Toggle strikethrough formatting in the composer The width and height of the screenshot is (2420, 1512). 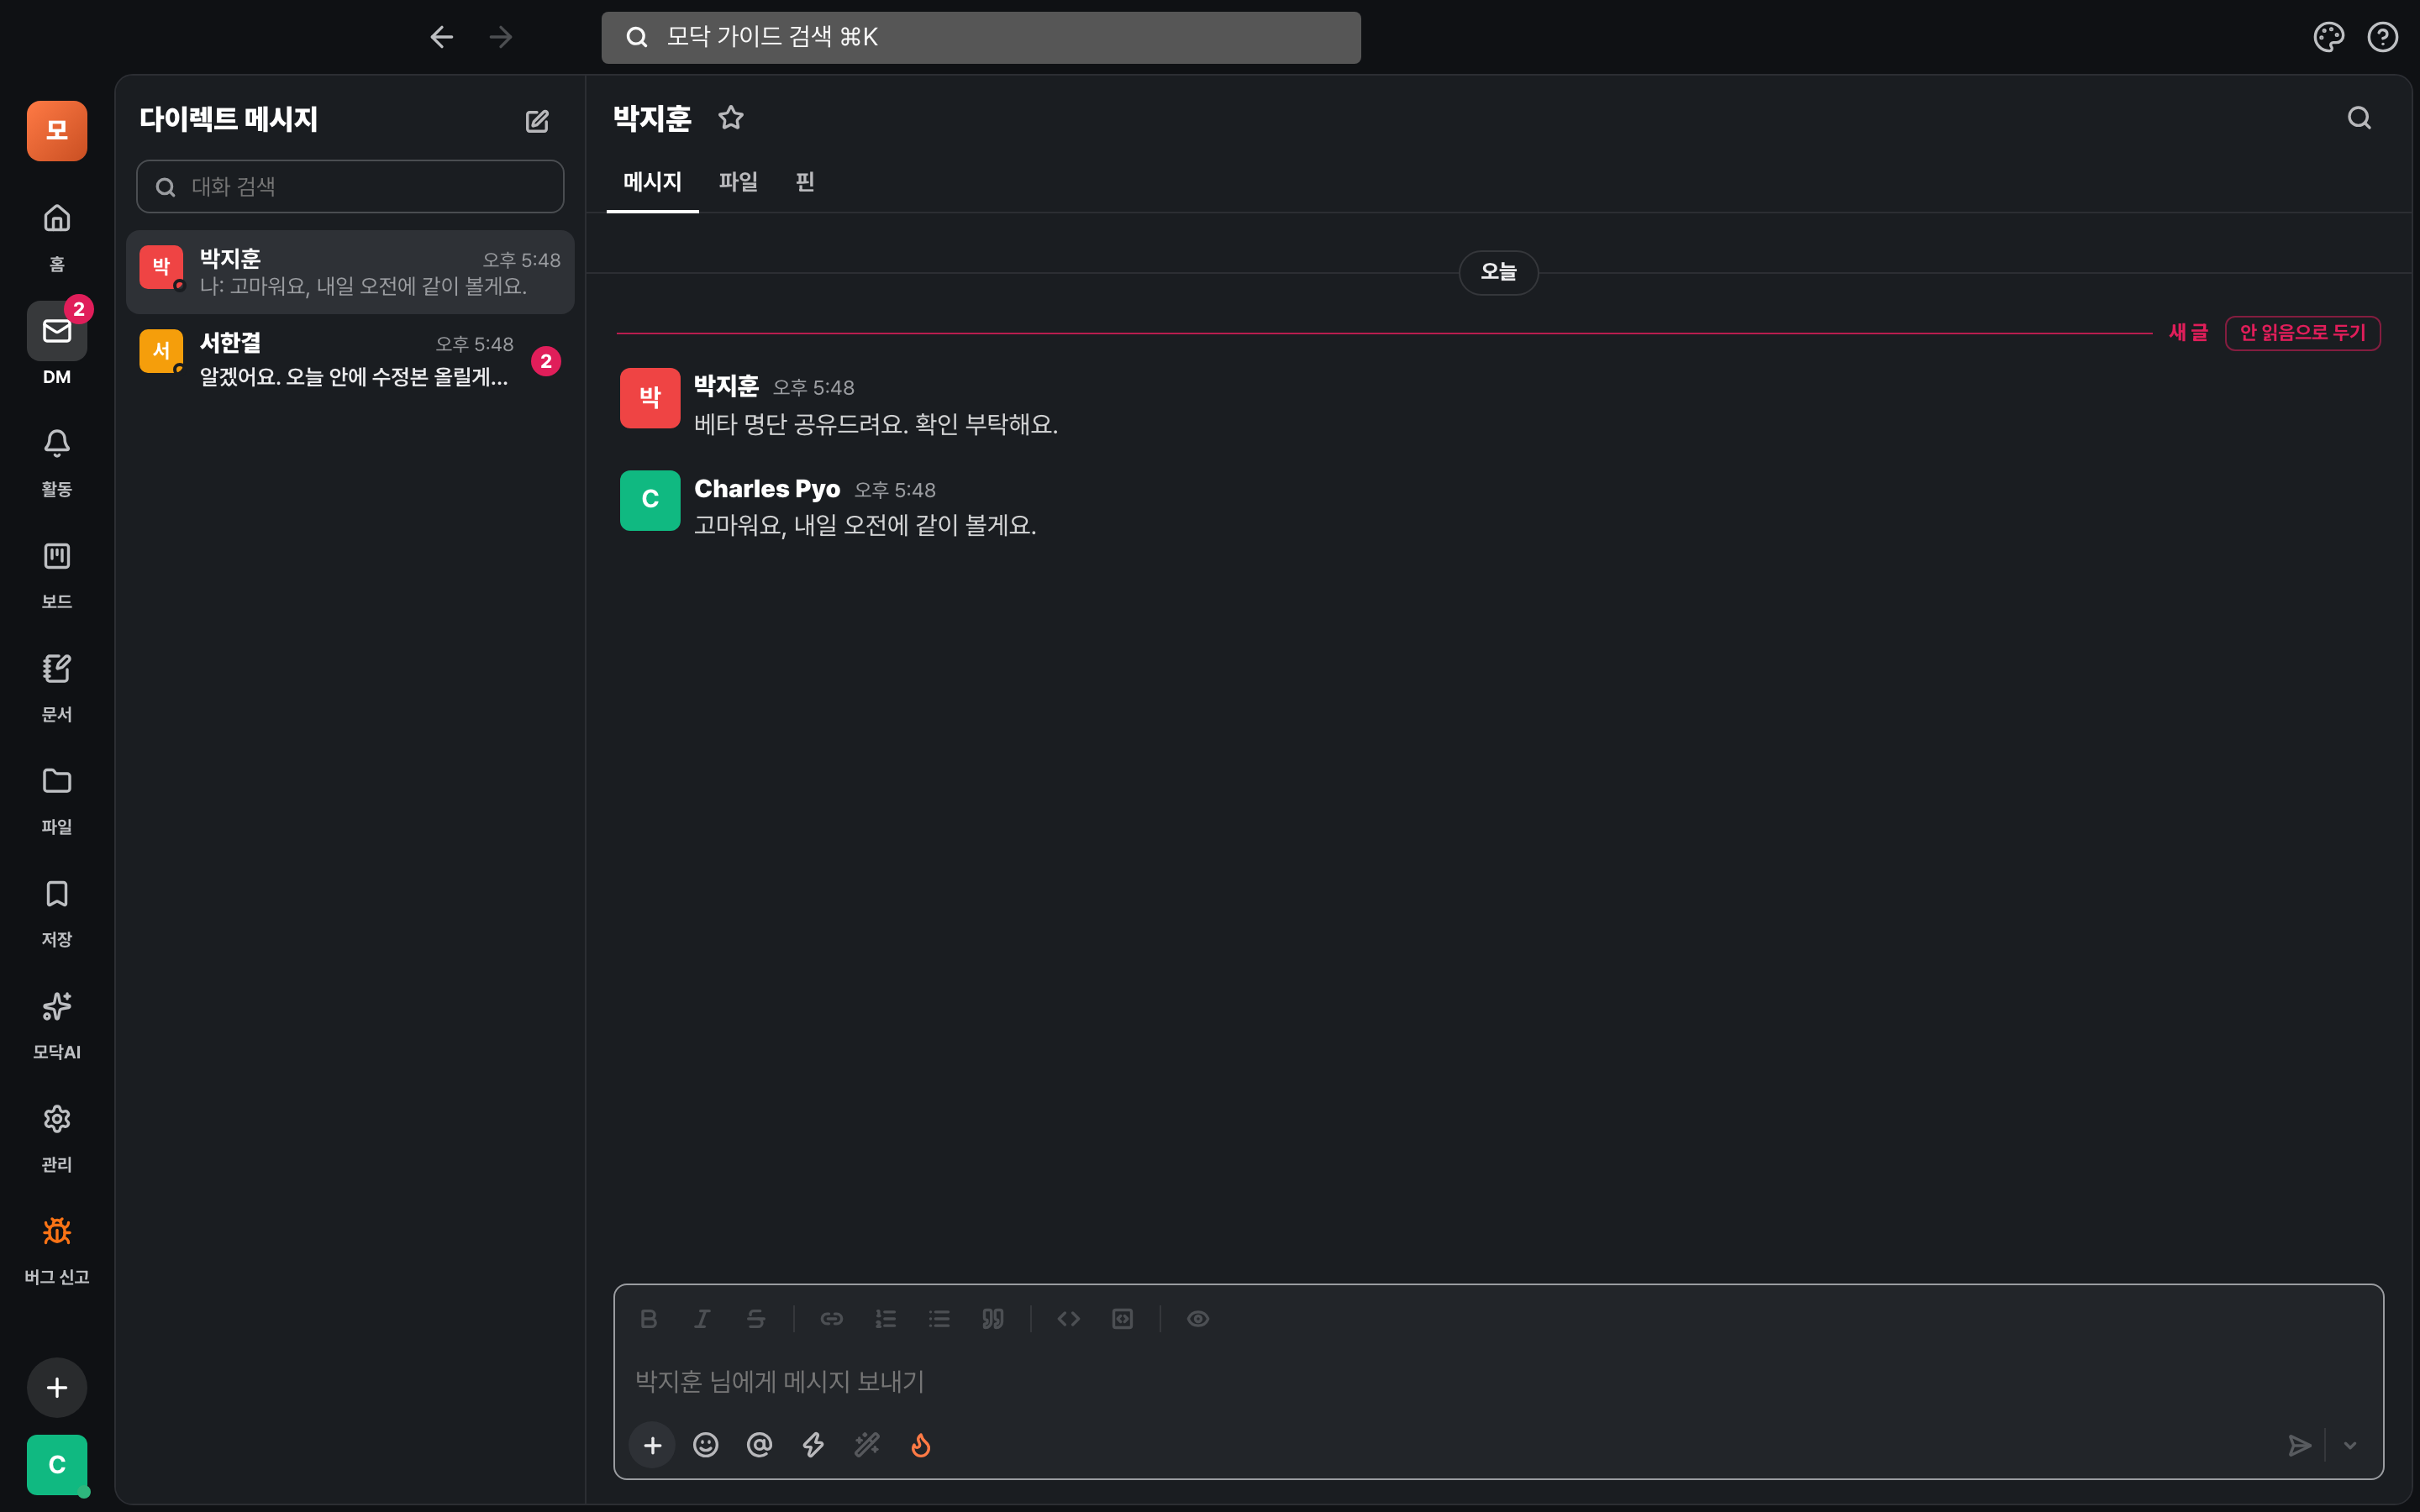[x=756, y=1319]
